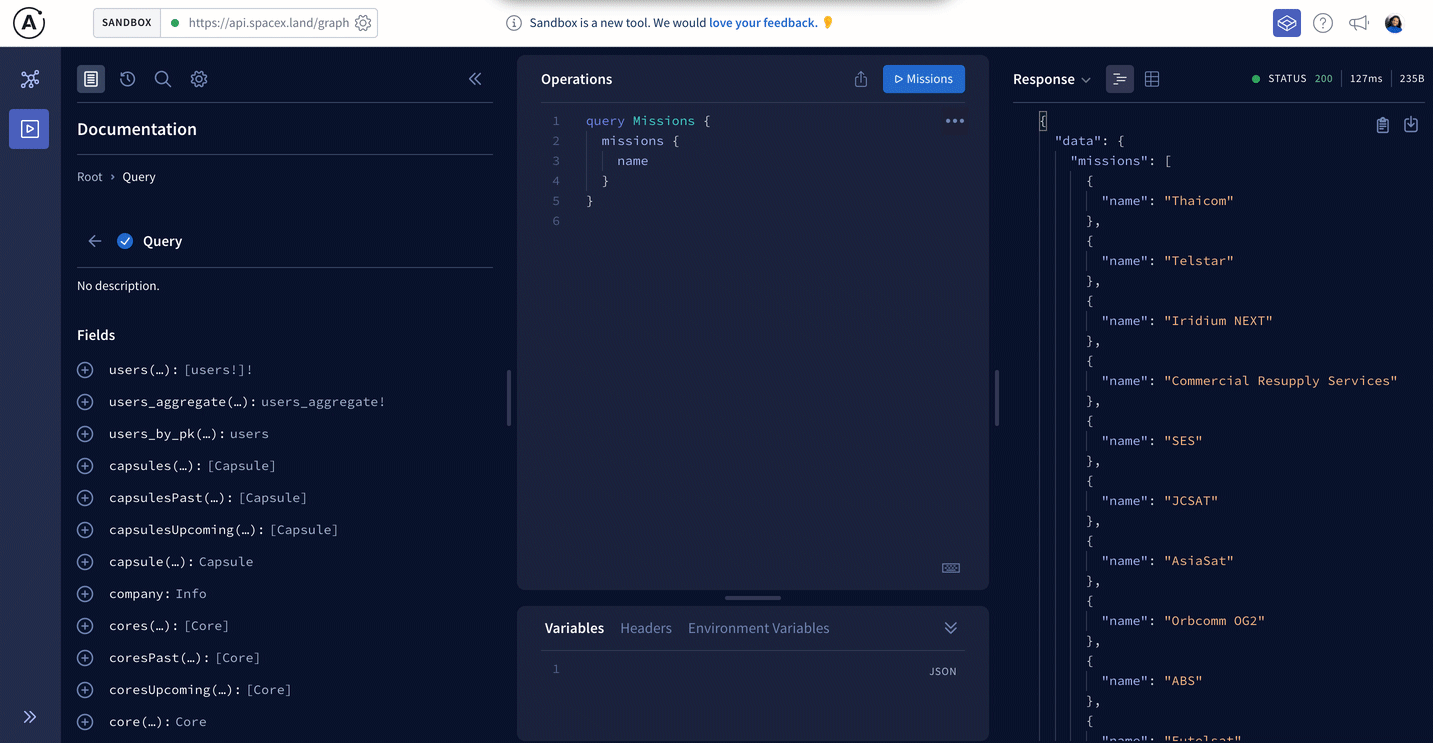Viewport: 1433px width, 743px height.
Task: Add the core field
Action: pos(85,722)
